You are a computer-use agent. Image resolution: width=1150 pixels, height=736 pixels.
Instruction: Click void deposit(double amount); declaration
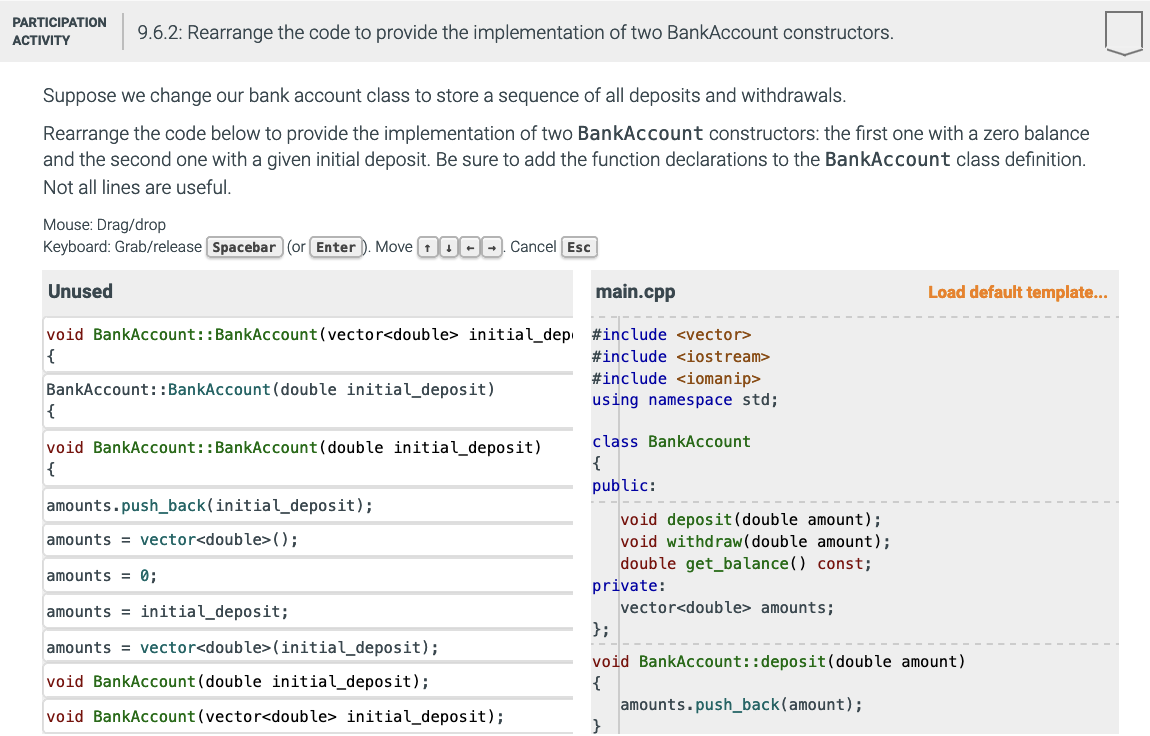point(750,520)
